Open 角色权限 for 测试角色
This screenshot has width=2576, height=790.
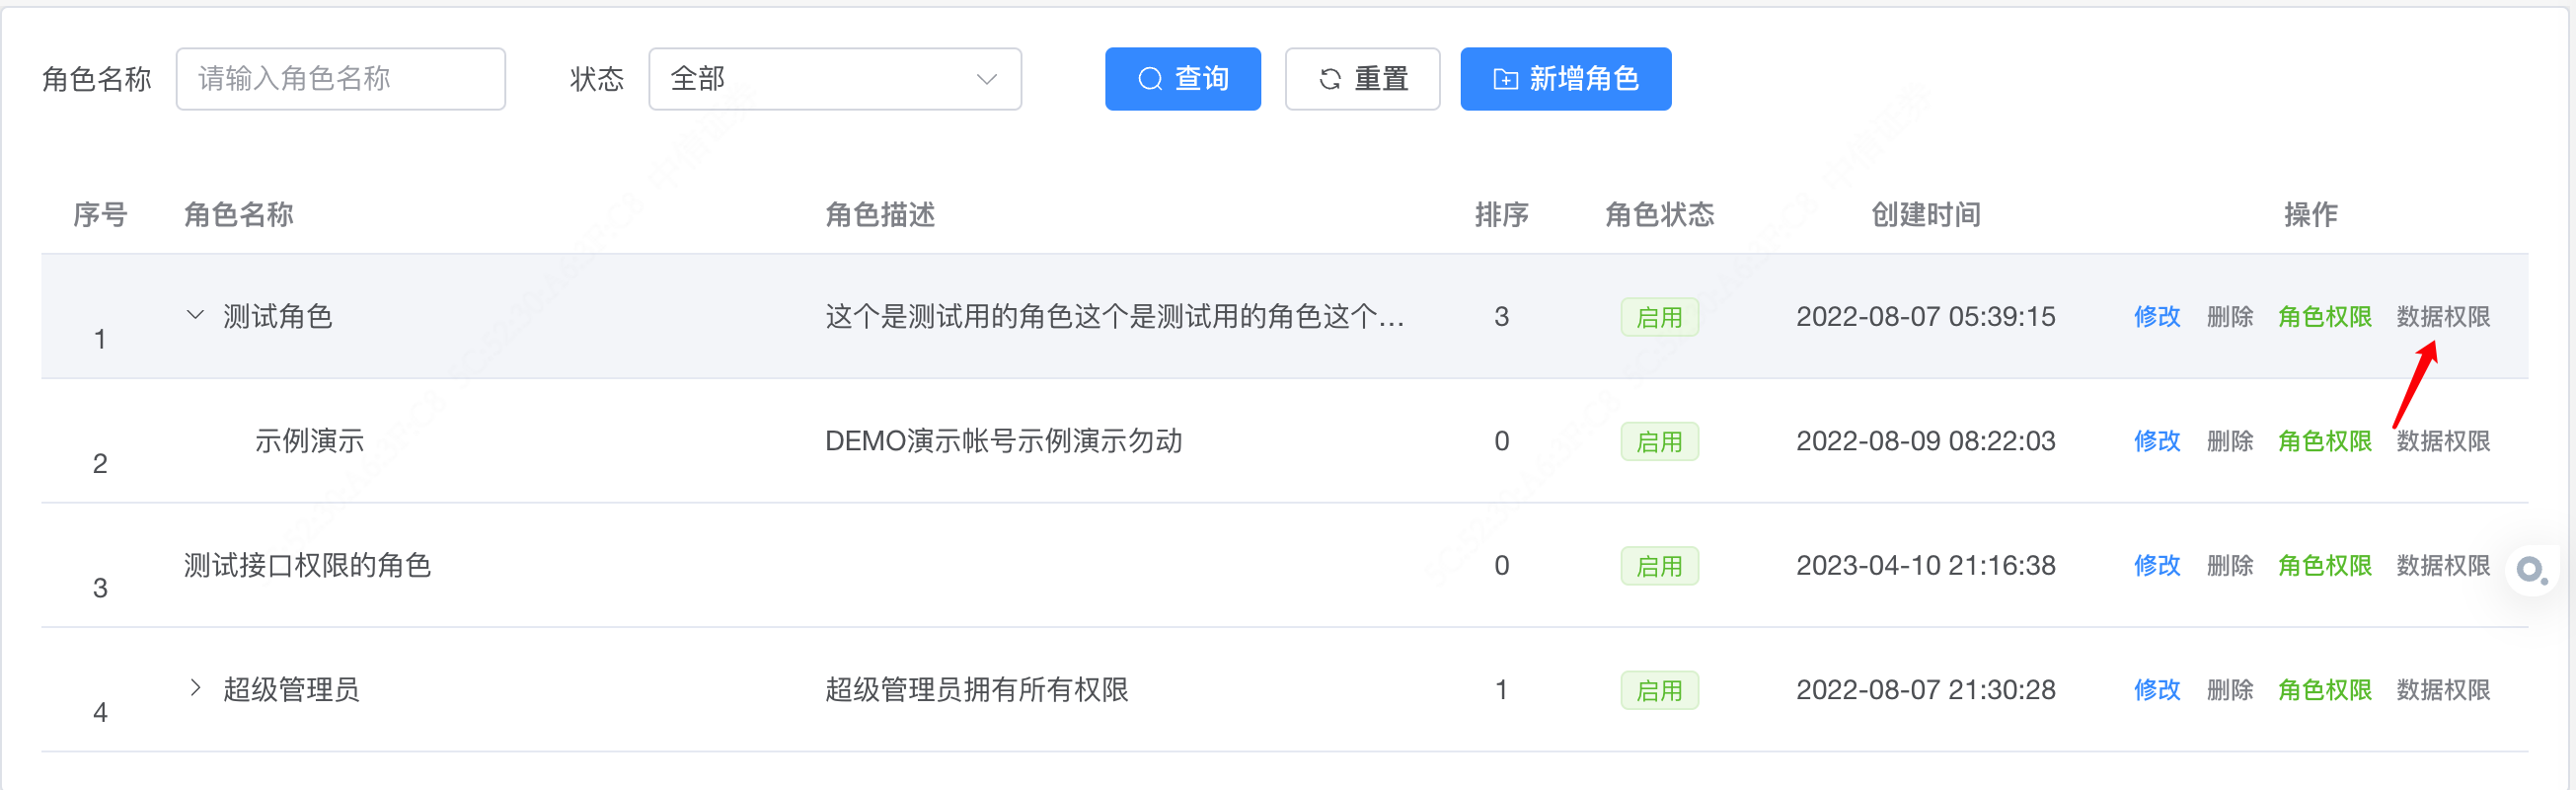pos(2324,317)
